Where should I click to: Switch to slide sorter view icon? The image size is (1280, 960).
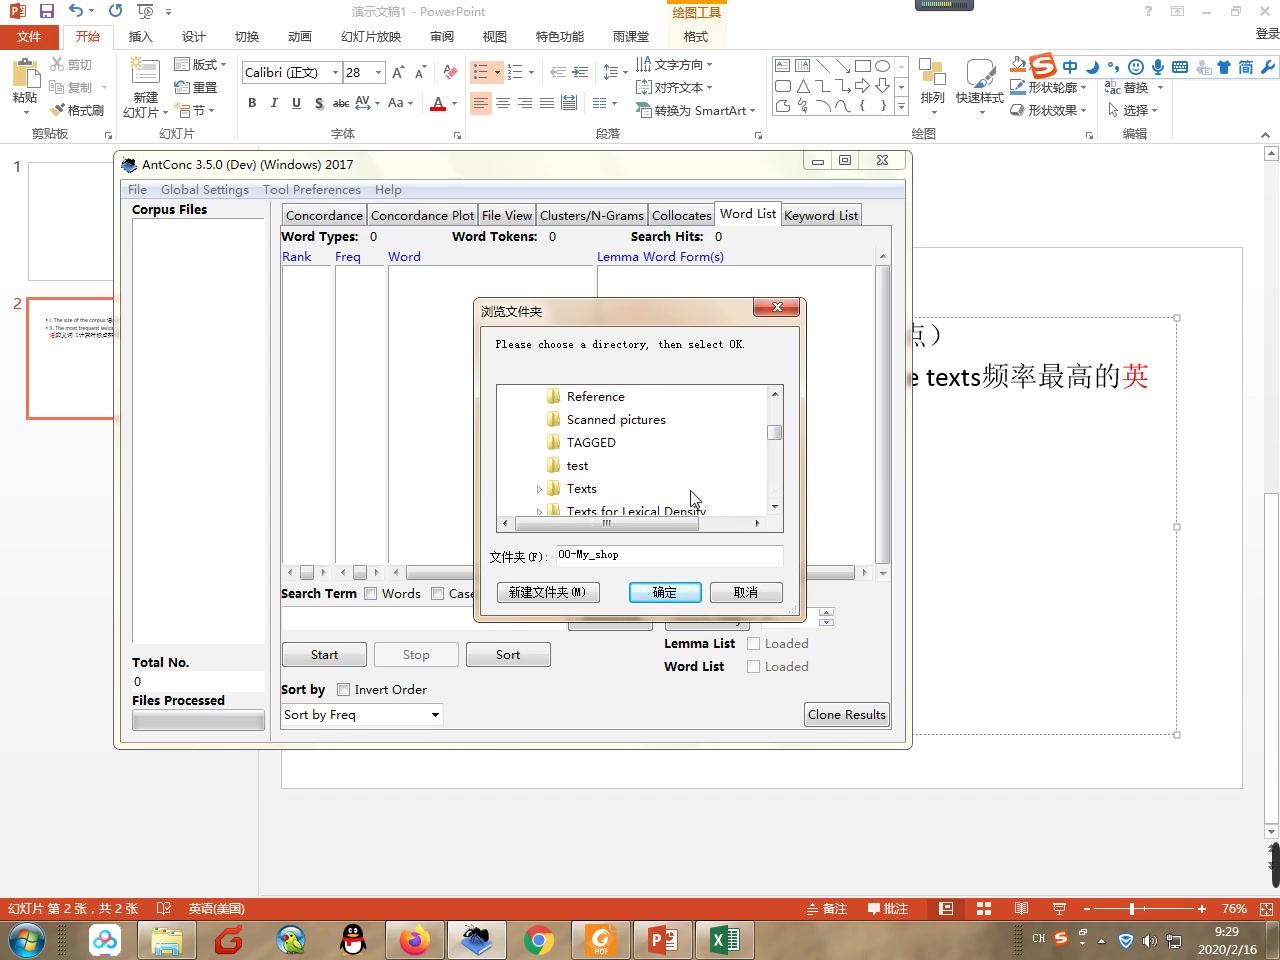tap(984, 909)
